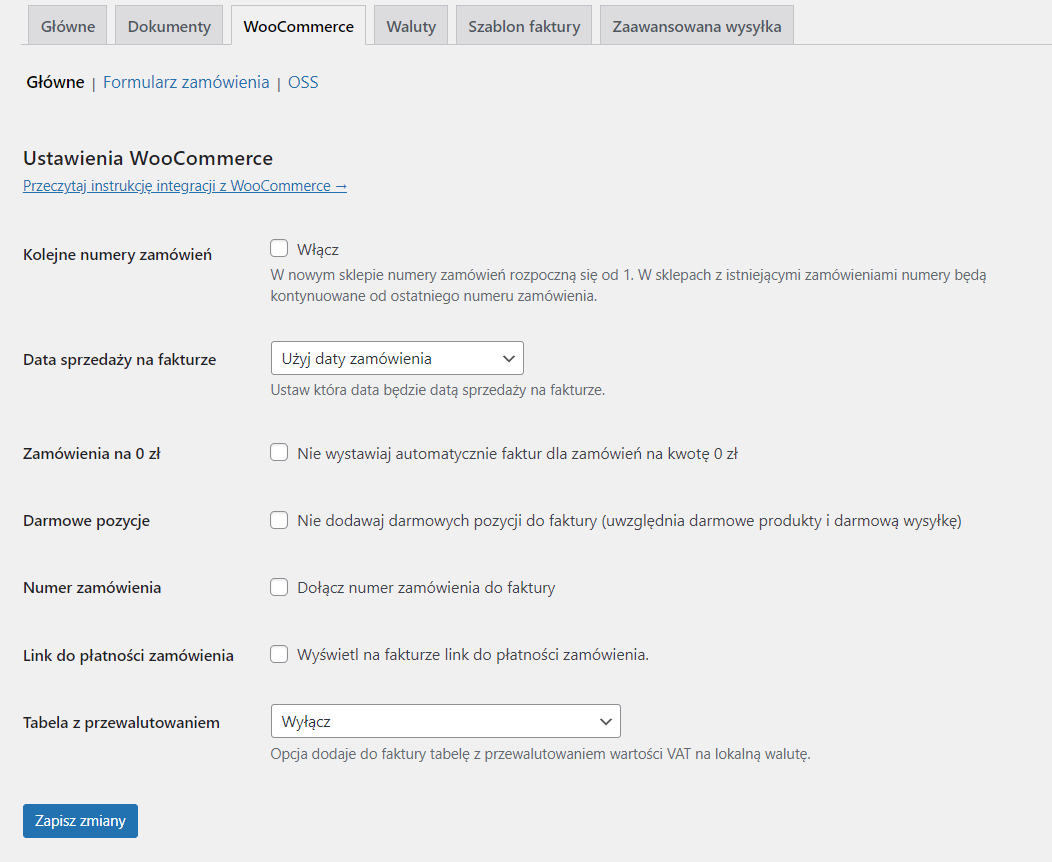Image resolution: width=1052 pixels, height=862 pixels.
Task: Click the Zamówienia na 0 zł label
Action: click(91, 453)
